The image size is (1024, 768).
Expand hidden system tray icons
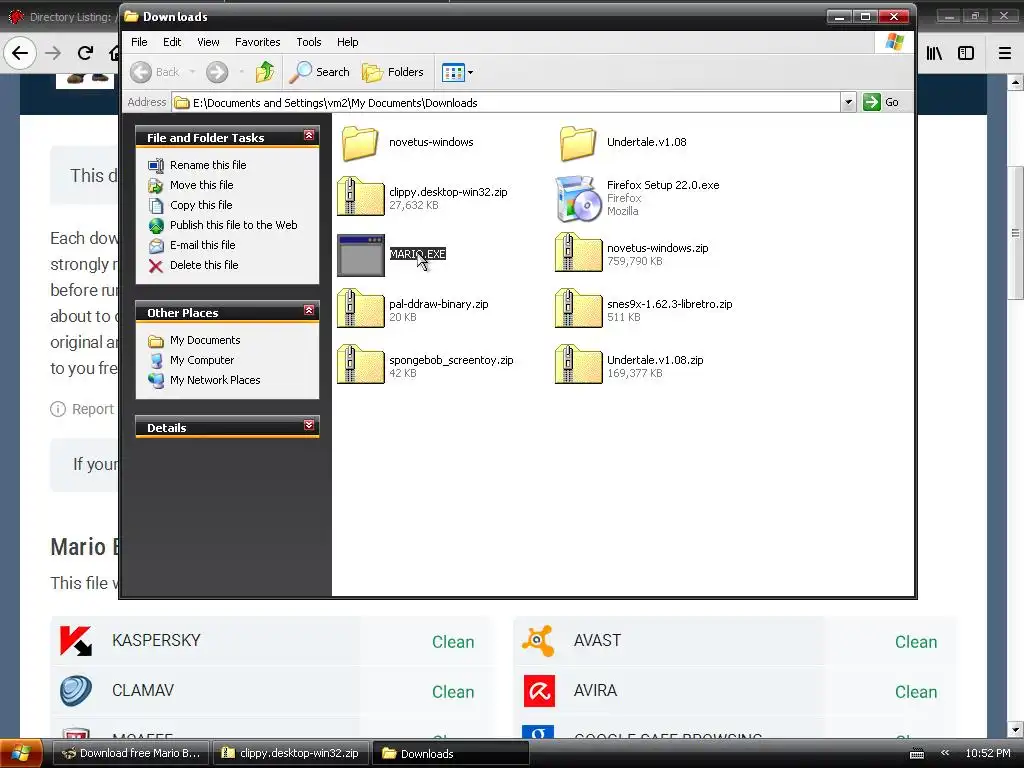pos(944,753)
